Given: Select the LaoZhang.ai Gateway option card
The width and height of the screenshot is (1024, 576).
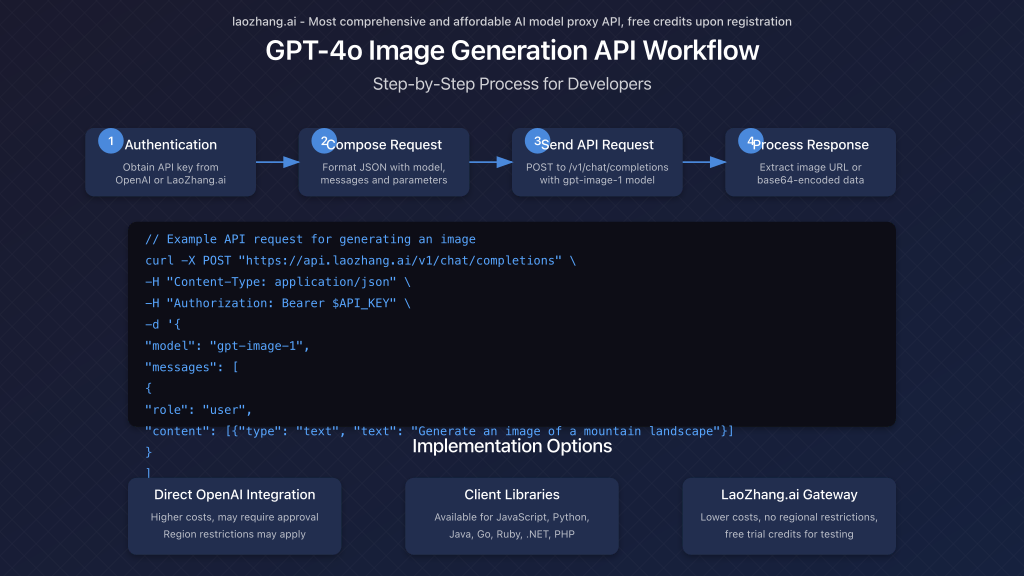Looking at the screenshot, I should [789, 516].
